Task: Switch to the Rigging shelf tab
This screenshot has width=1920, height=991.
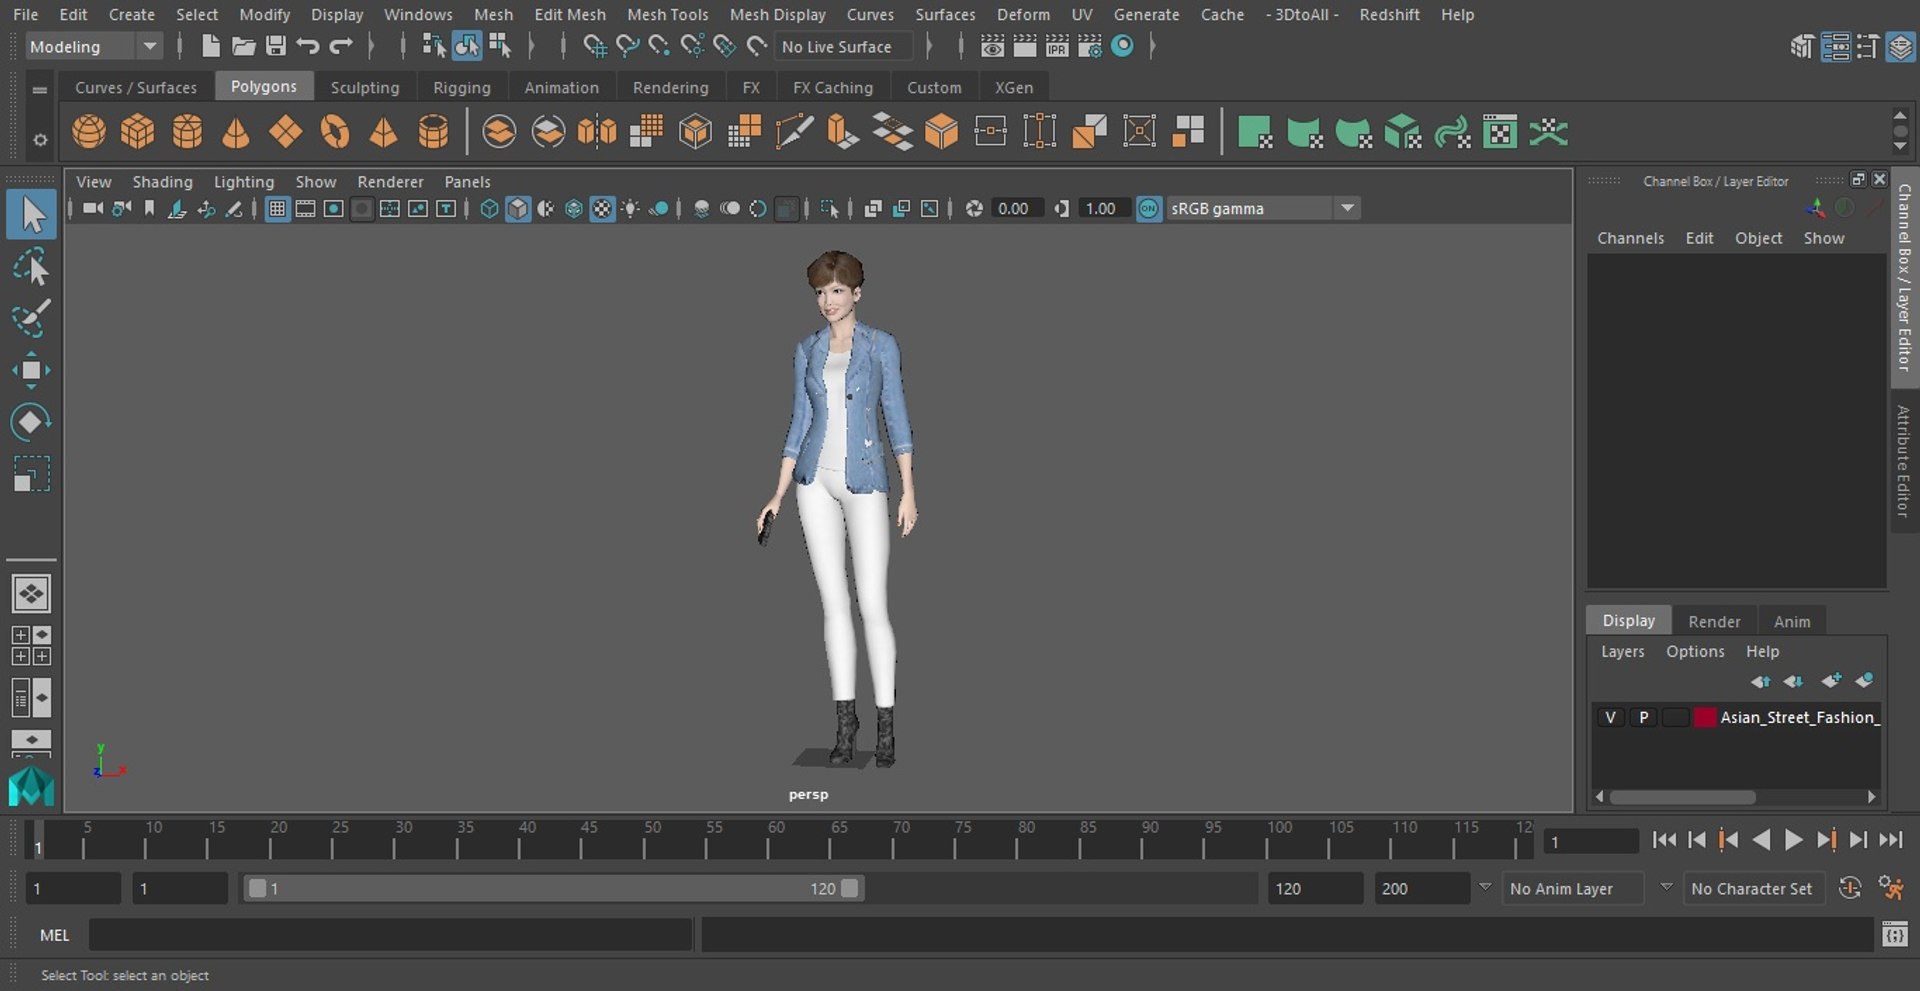Action: coord(462,88)
